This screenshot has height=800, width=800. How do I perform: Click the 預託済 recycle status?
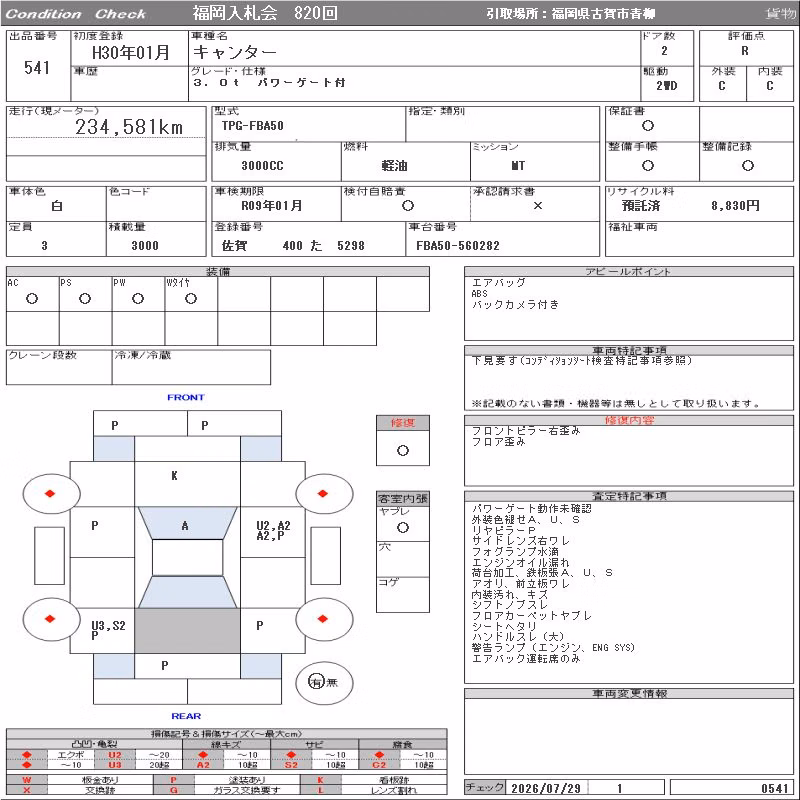641,206
